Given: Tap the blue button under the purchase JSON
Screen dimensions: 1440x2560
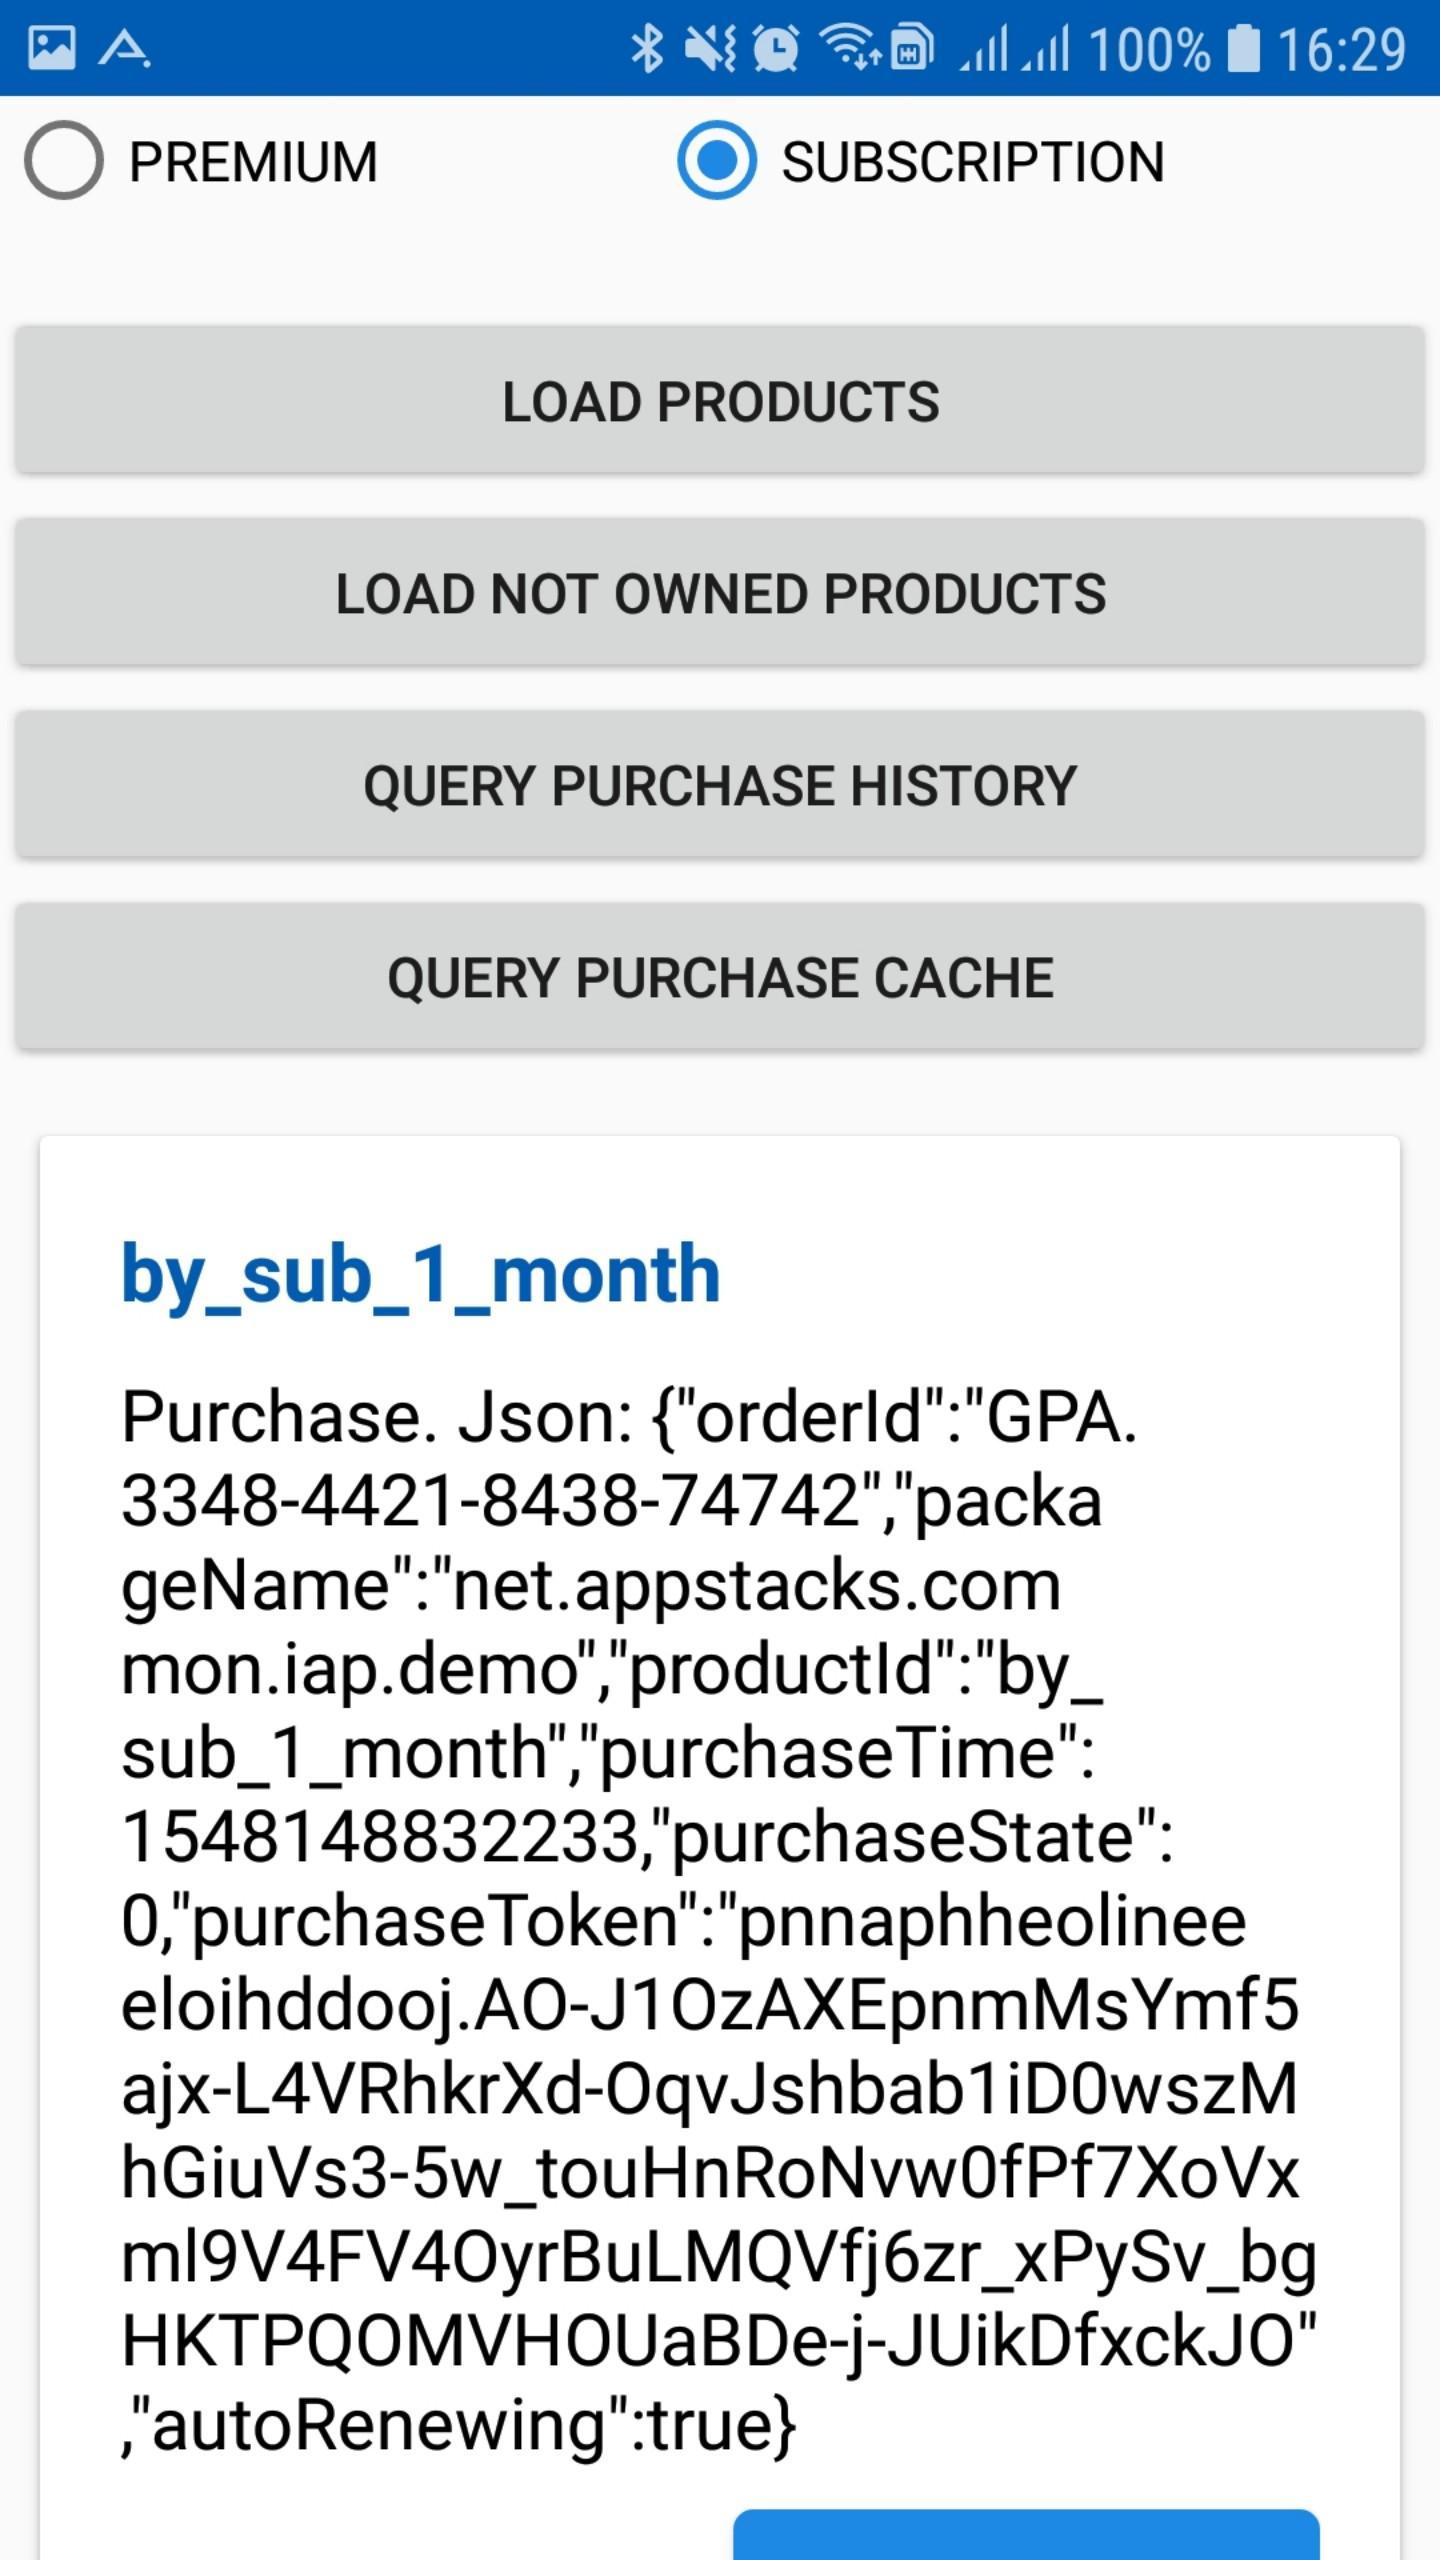Looking at the screenshot, I should coord(1026,2533).
